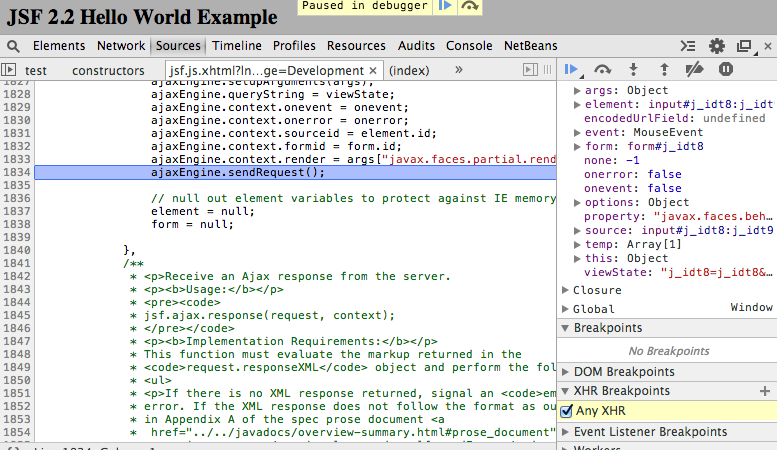
Task: Click the viewState variable value
Action: pyautogui.click(x=717, y=272)
